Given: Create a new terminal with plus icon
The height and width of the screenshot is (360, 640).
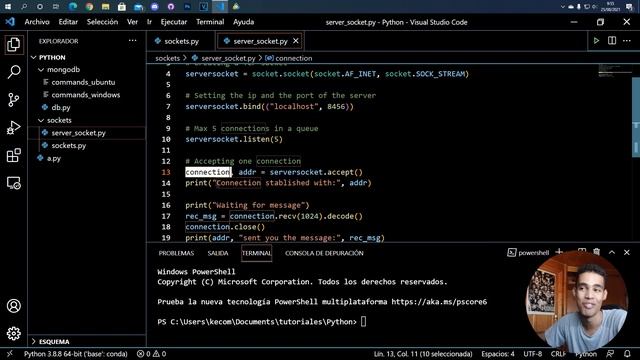Looking at the screenshot, I should pos(559,252).
